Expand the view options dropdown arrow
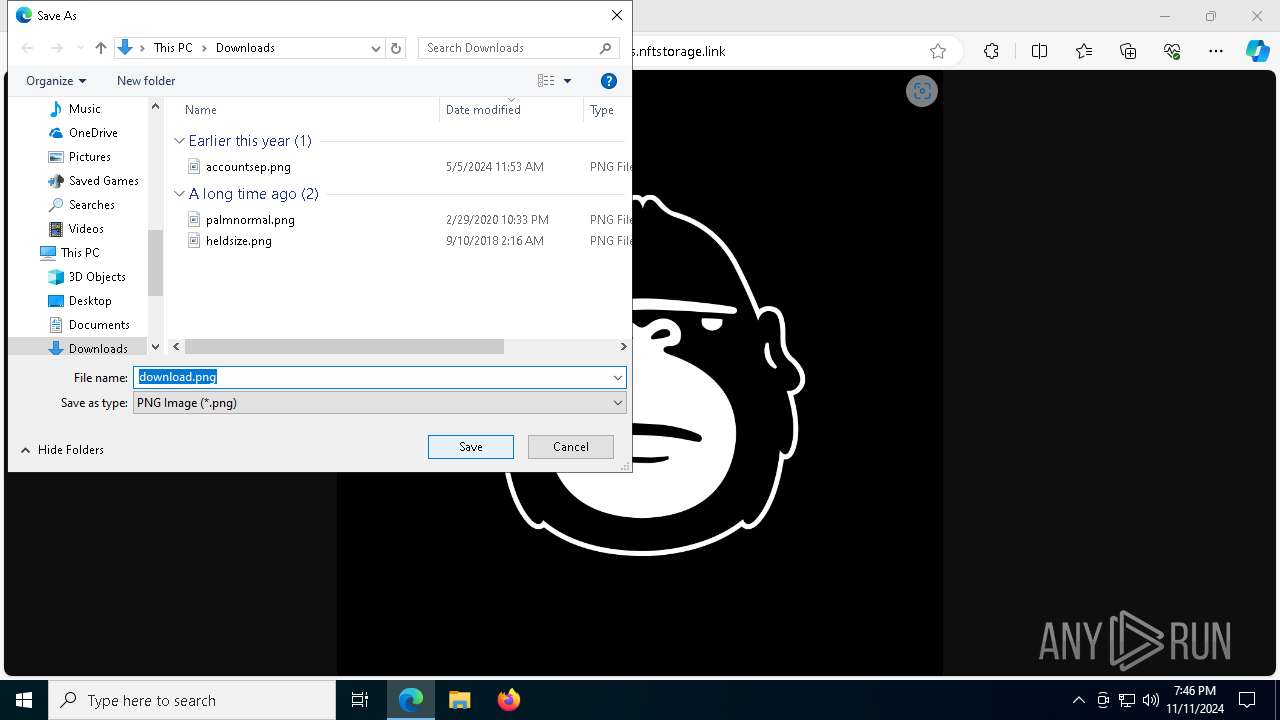 click(567, 81)
